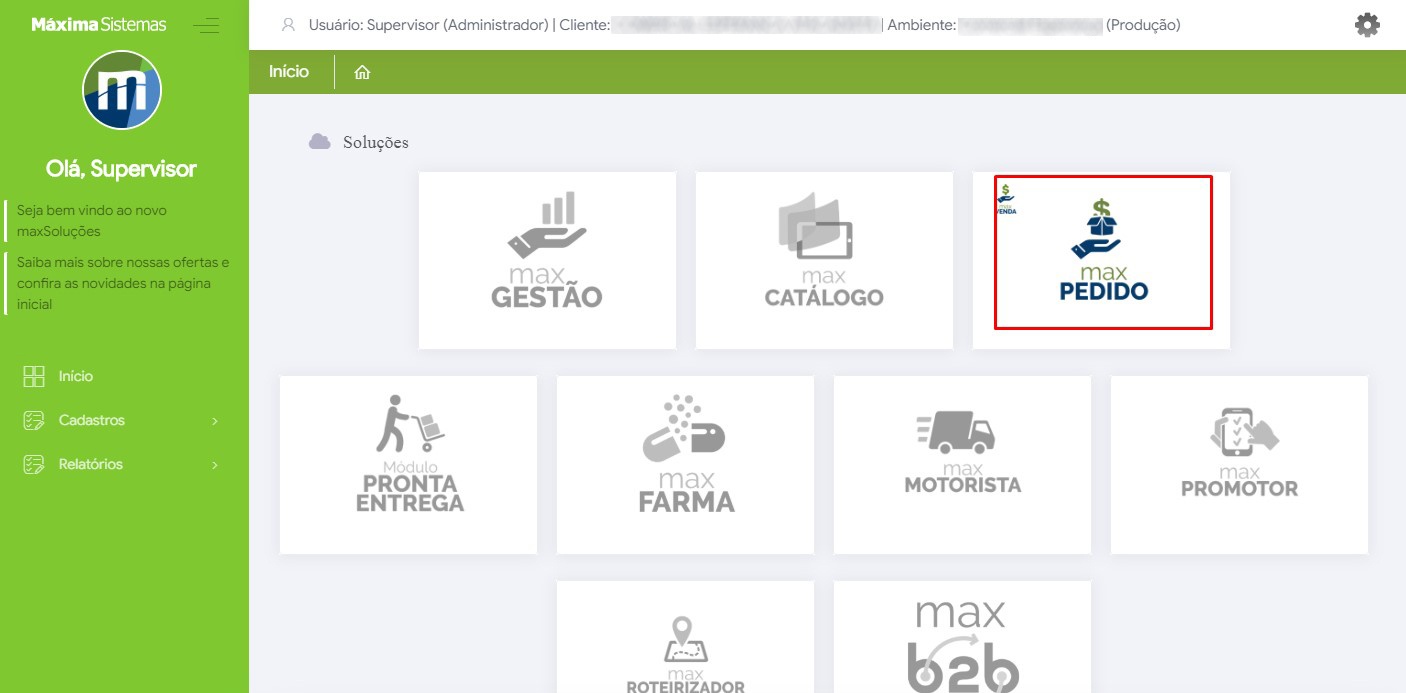Open the maxRoteirizador solution tile
1406x693 pixels.
tap(685, 637)
